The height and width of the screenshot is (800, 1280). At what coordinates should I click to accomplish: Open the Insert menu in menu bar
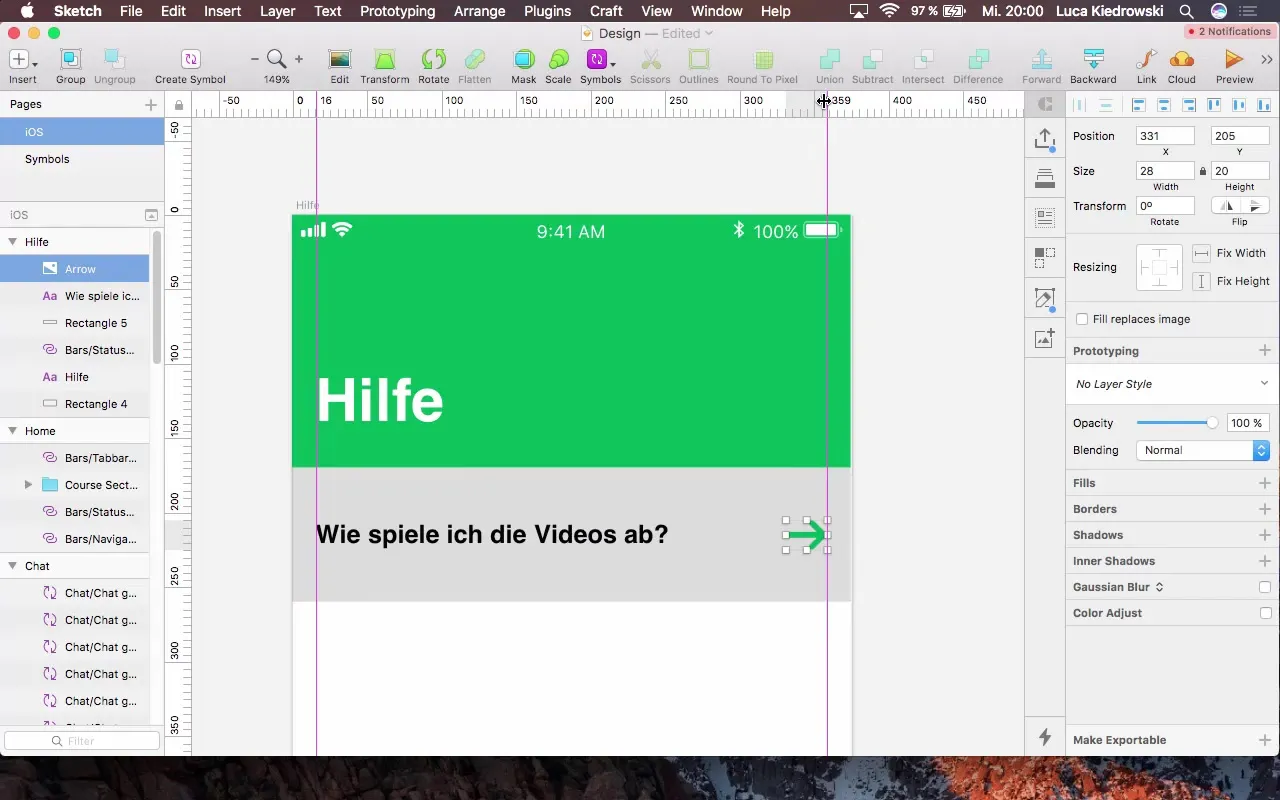[x=222, y=11]
